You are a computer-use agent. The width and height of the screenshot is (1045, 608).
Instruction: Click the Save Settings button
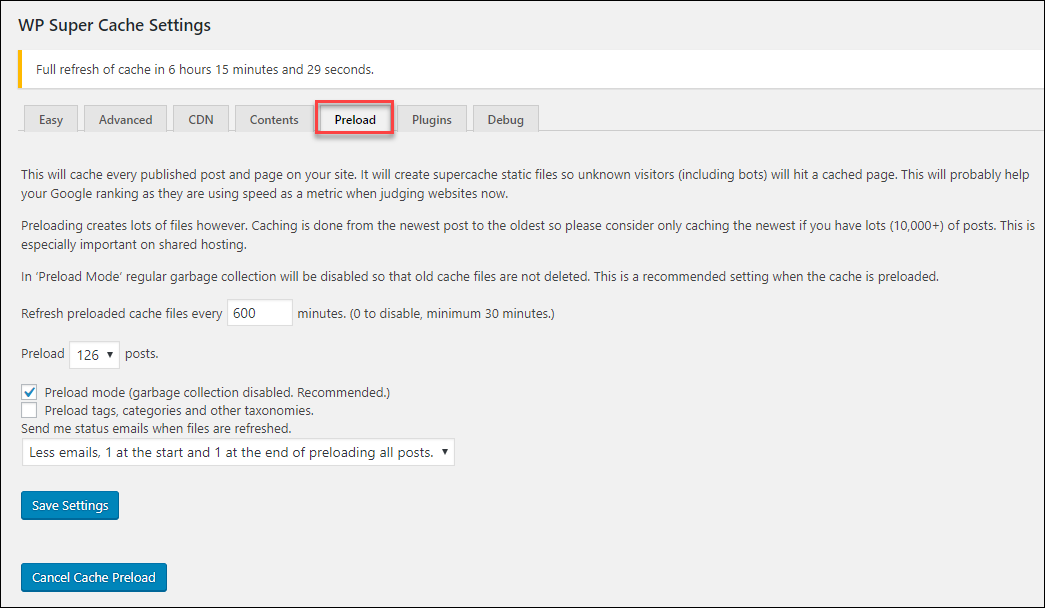tap(70, 505)
